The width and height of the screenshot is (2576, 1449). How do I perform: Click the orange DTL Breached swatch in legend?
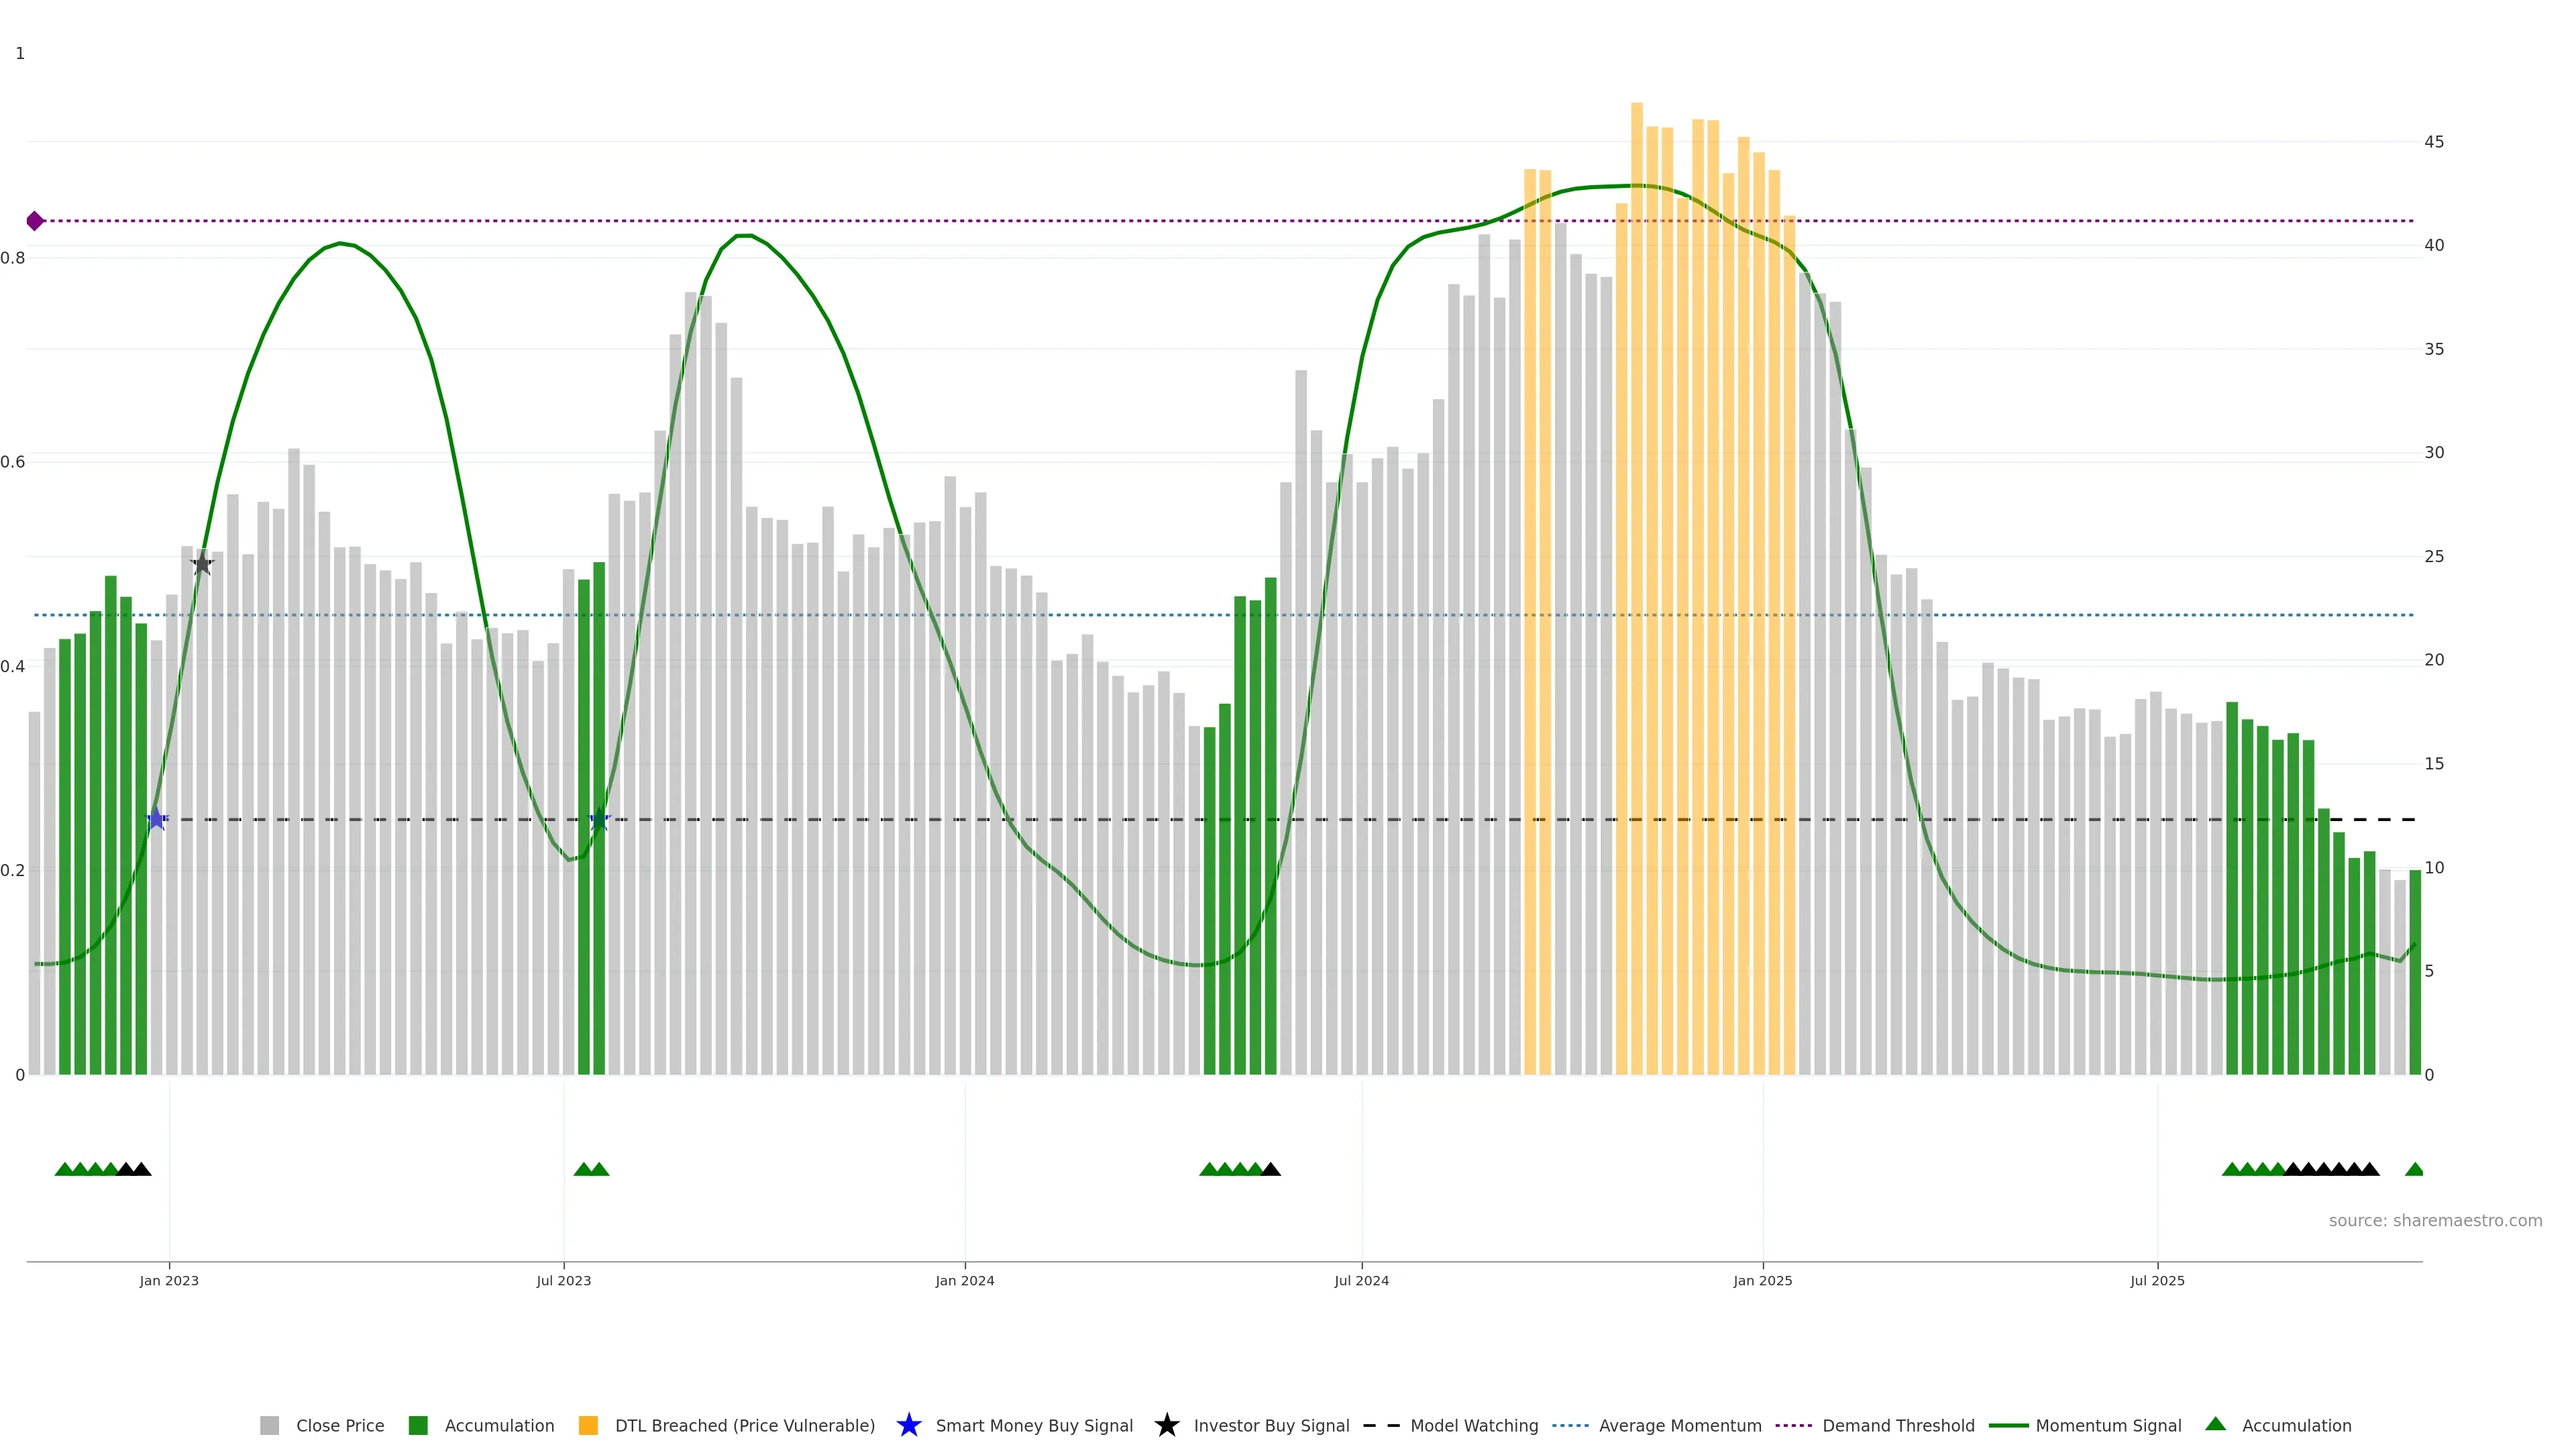pos(588,1425)
